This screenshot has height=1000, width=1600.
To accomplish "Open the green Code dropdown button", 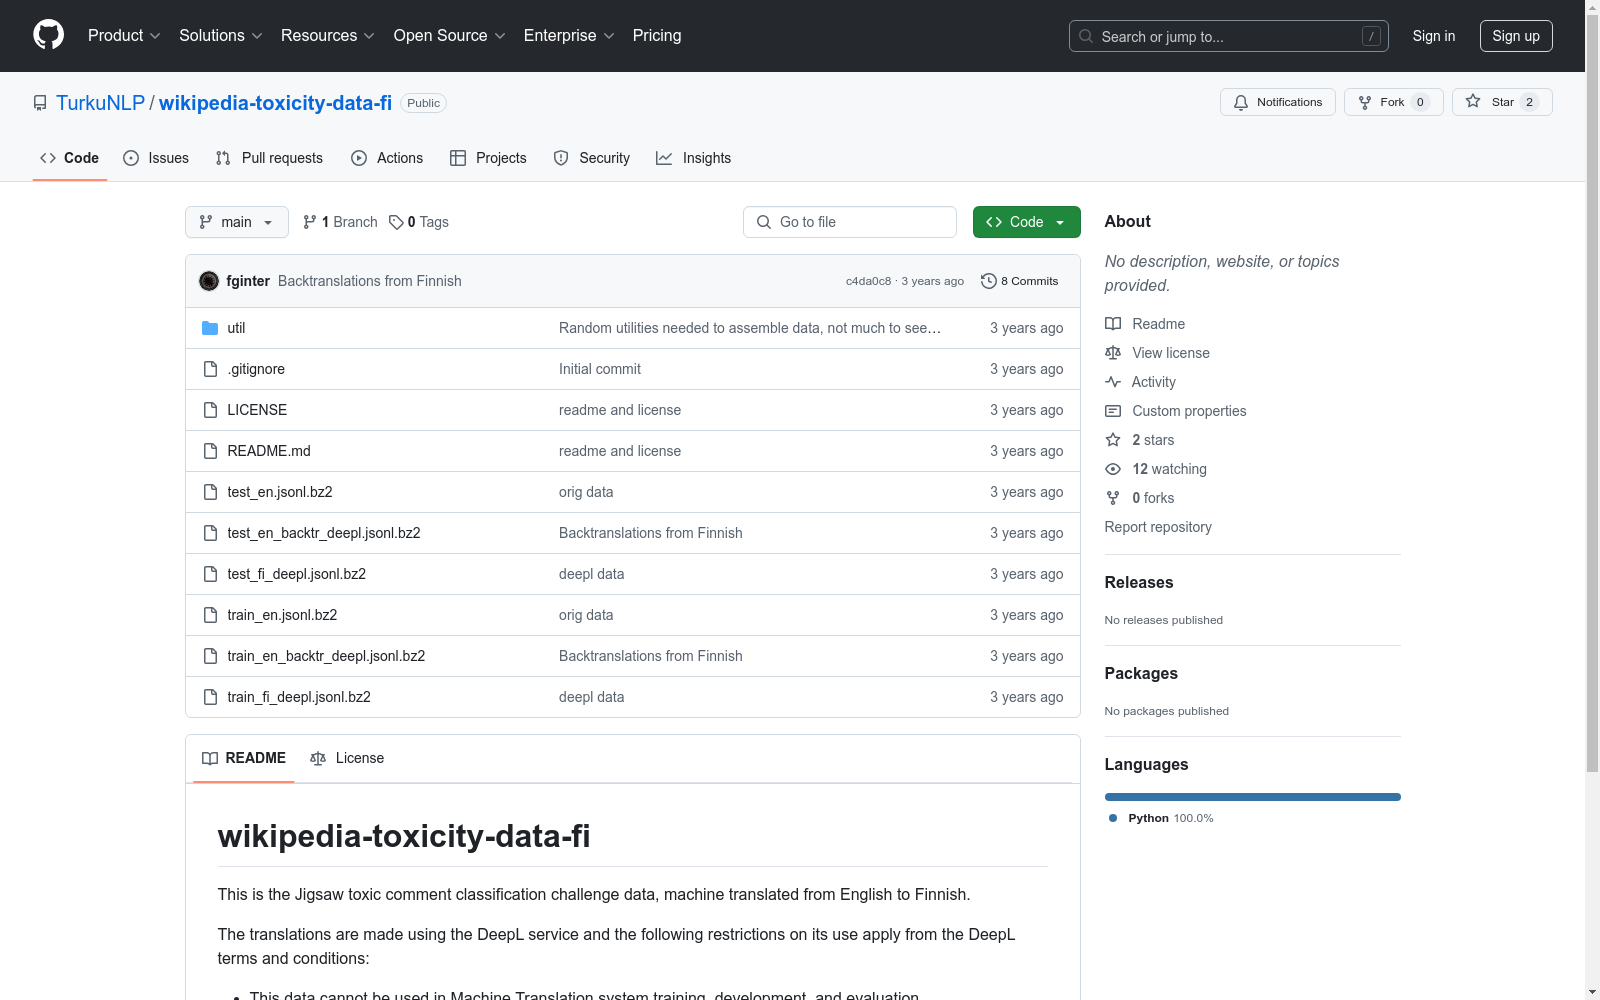I will (1027, 222).
